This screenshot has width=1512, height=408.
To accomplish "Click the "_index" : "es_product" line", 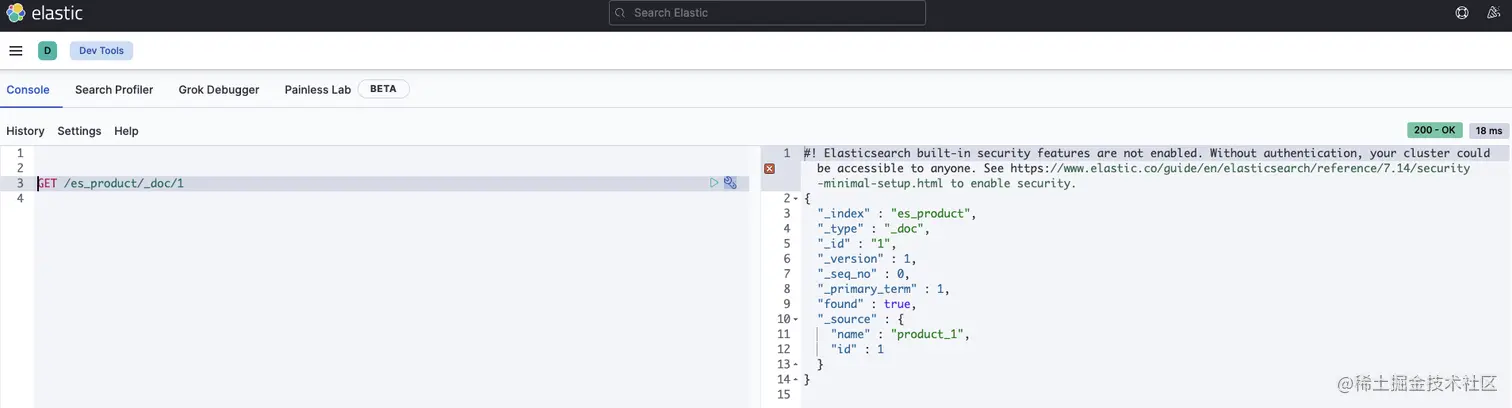I will coord(896,214).
